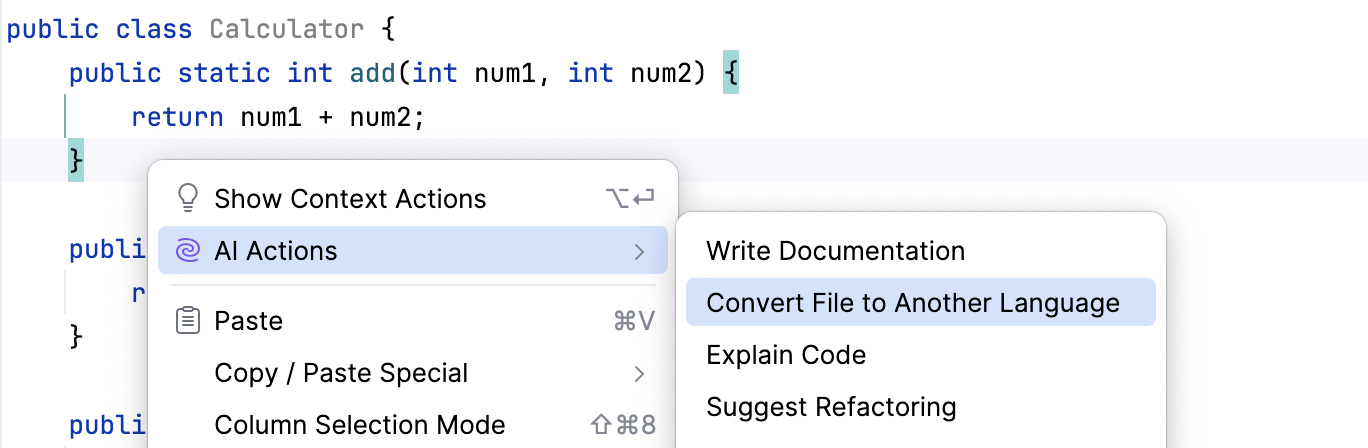Click the highlighted closing brace of add
Screen dimensions: 1368x448
(x=76, y=160)
